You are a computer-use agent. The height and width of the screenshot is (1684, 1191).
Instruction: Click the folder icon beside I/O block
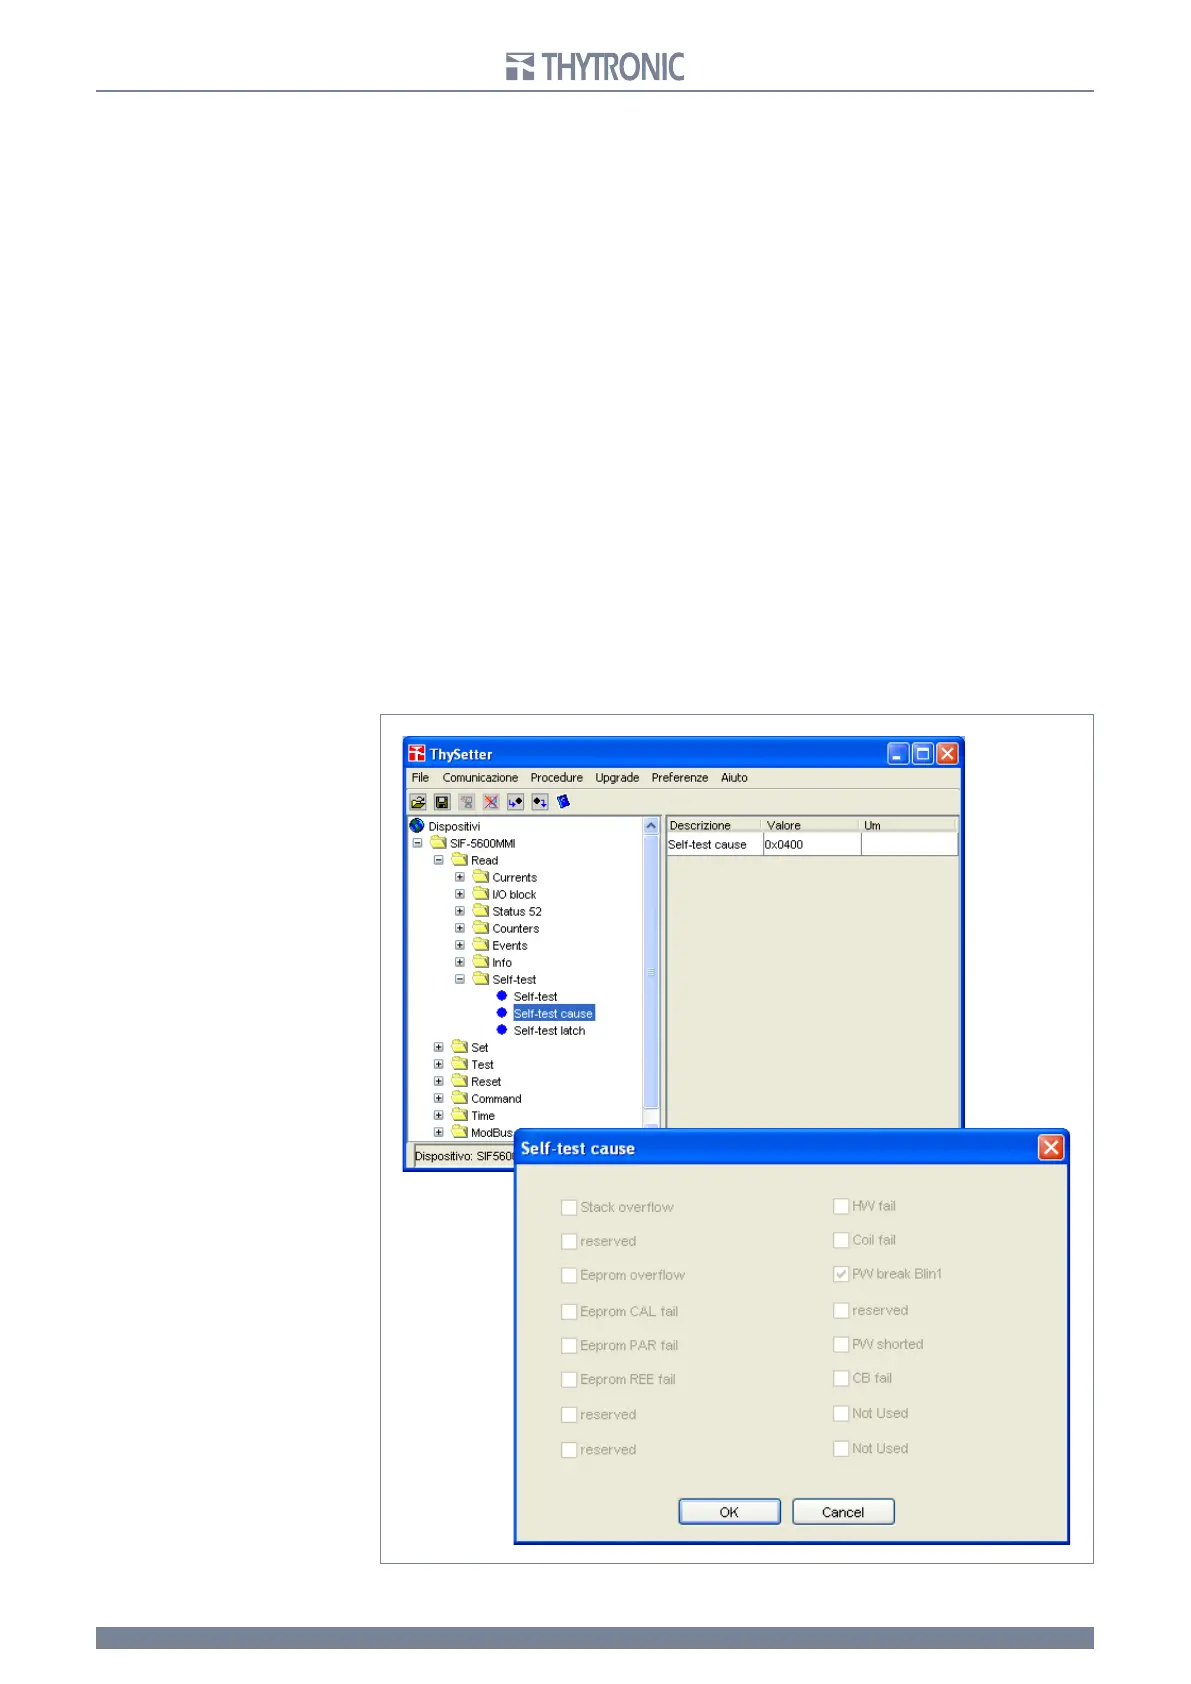click(481, 894)
